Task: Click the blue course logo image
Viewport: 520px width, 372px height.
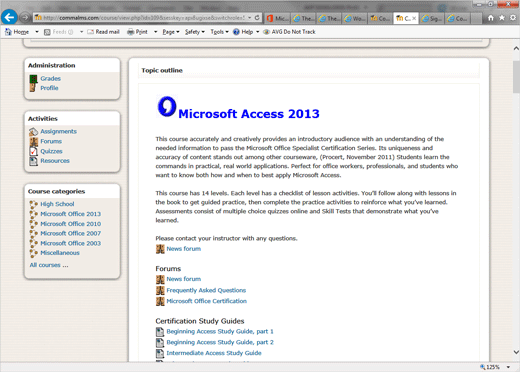Action: (x=166, y=106)
